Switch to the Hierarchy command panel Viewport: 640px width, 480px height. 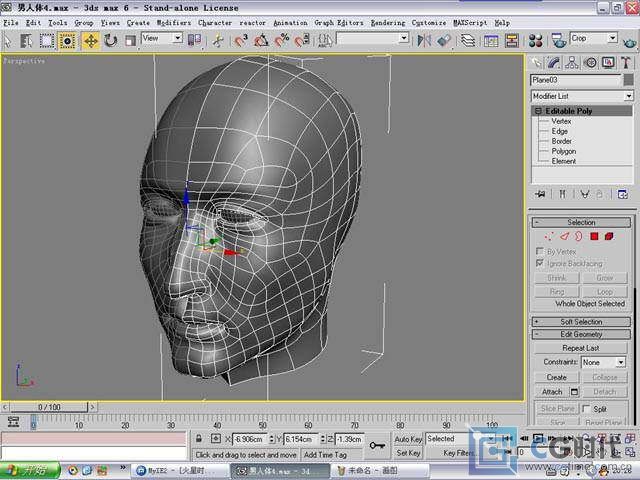(x=572, y=62)
